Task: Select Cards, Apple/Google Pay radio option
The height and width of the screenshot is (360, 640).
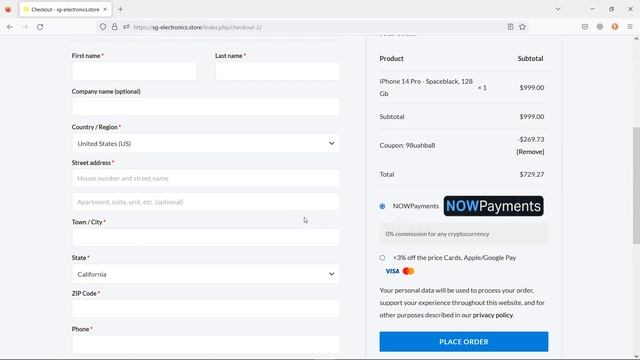Action: pos(382,258)
